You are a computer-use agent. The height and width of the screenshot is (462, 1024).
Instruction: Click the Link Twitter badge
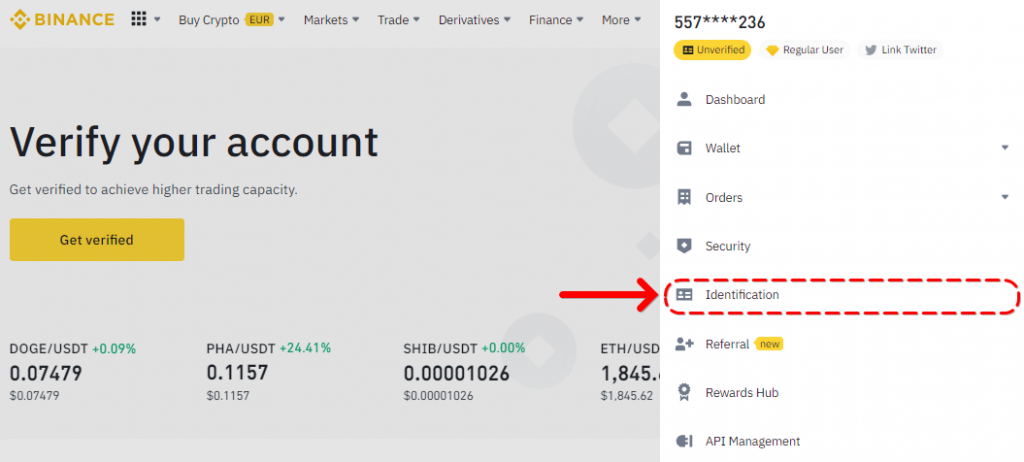click(900, 50)
